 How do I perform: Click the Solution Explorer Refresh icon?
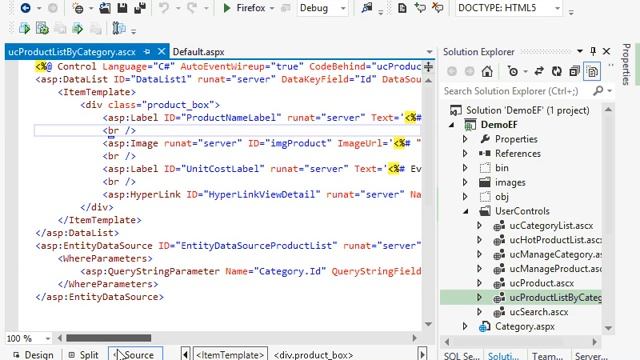click(556, 71)
